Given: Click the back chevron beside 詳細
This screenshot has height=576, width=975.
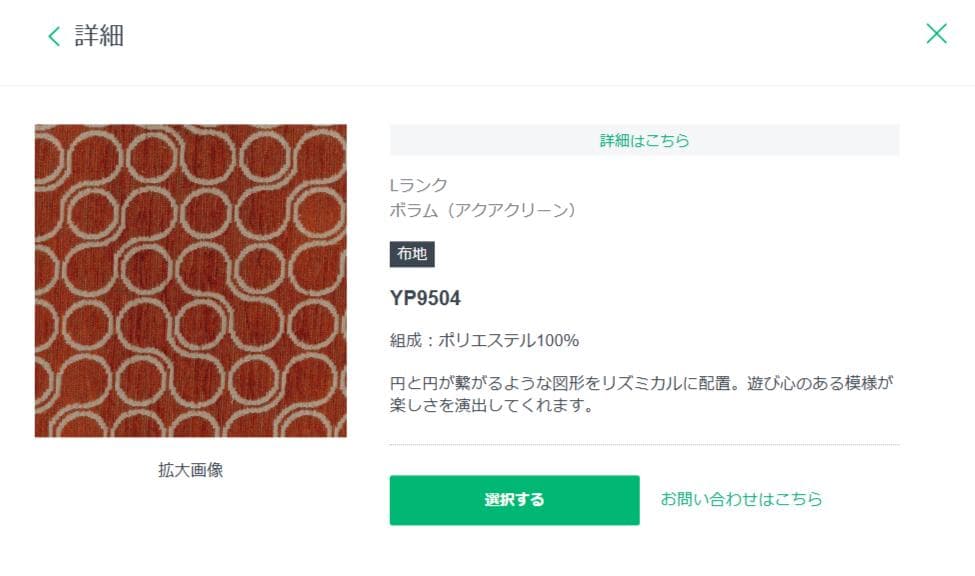Looking at the screenshot, I should click(54, 37).
